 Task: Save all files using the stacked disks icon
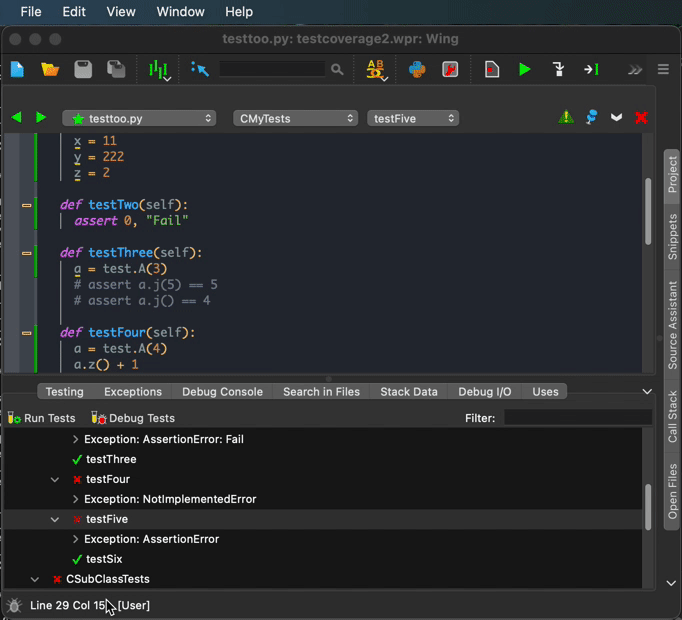[x=116, y=69]
